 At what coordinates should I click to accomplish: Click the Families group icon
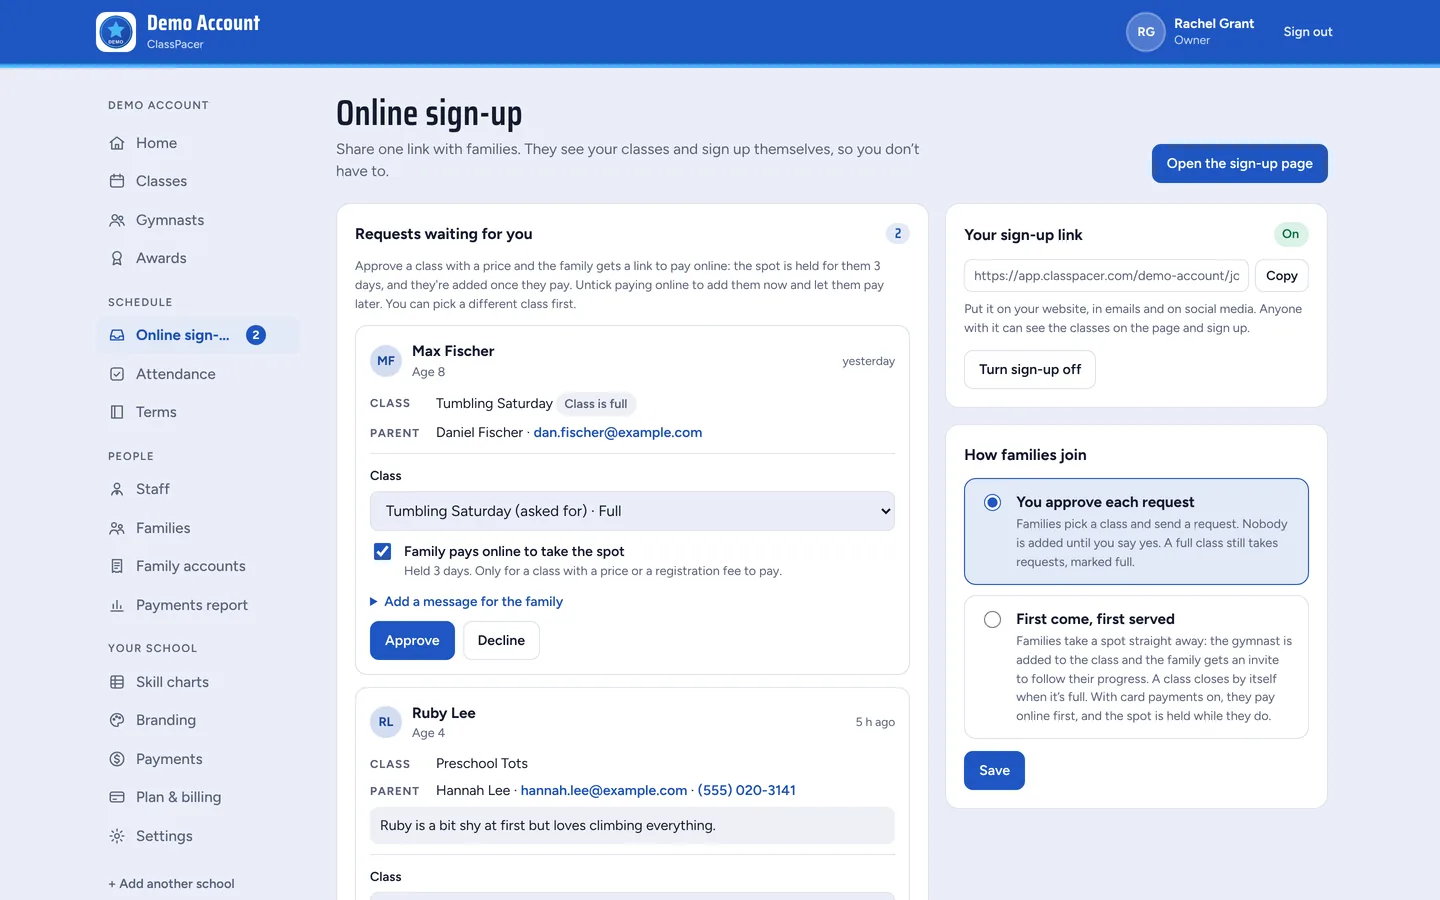click(x=117, y=528)
